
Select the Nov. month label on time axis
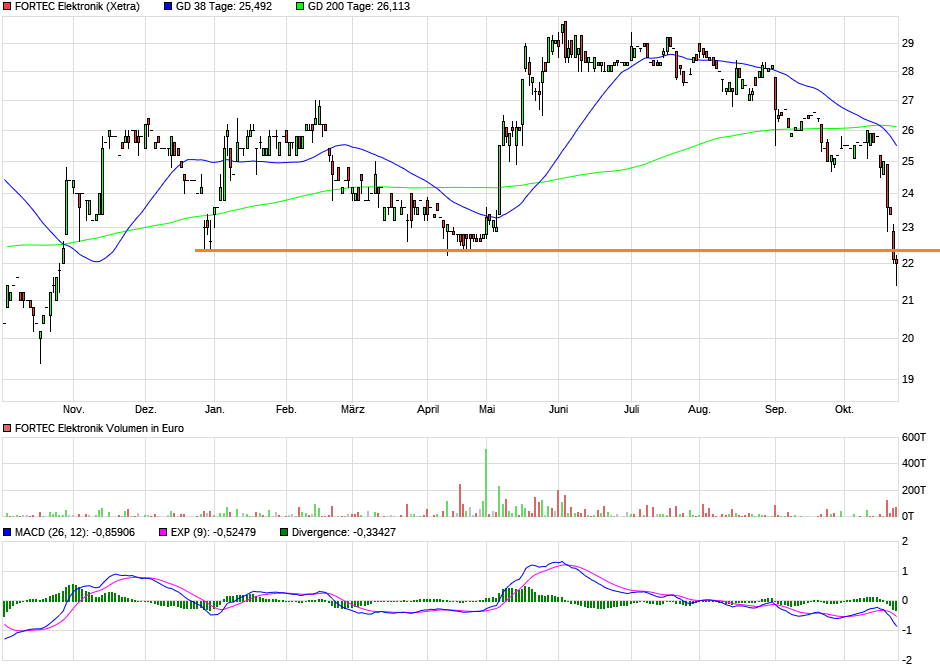tap(73, 409)
